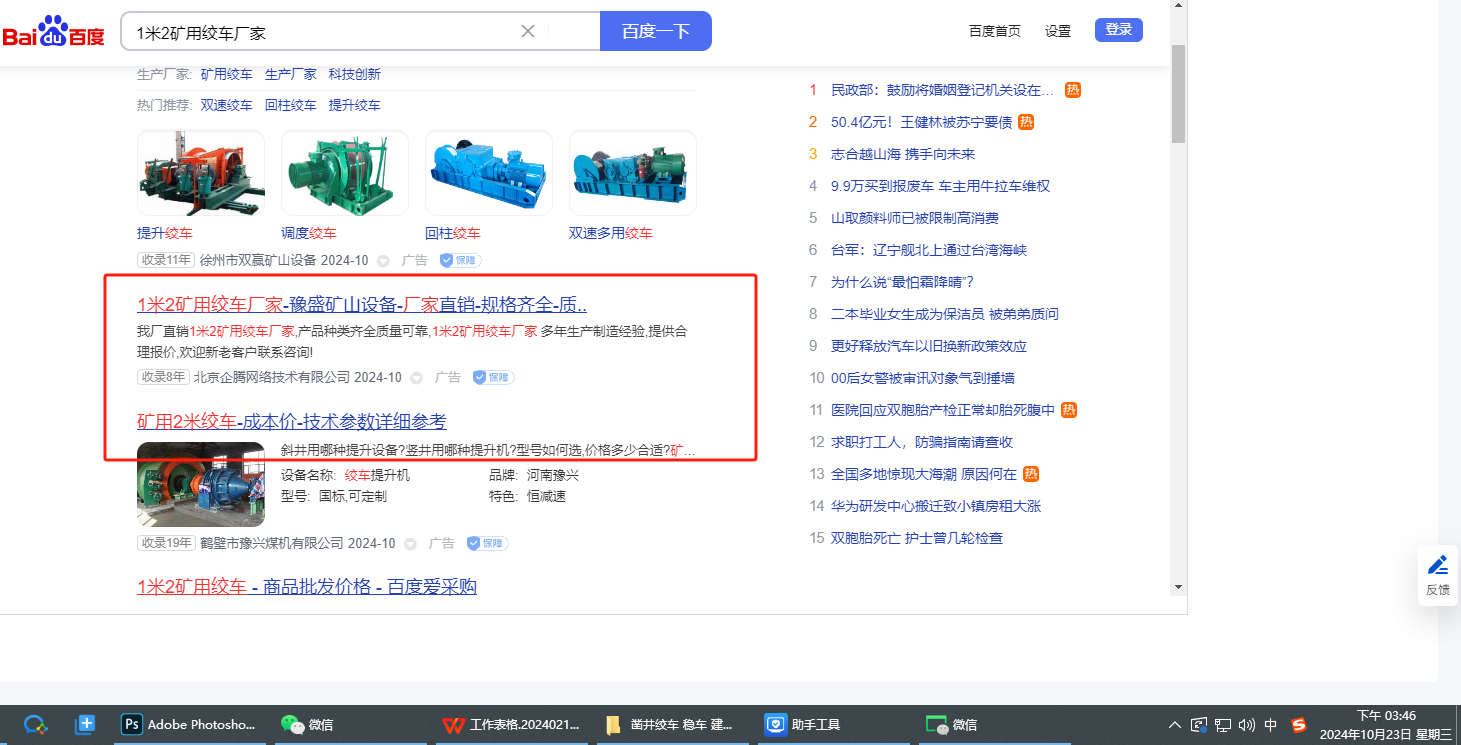Click the Baidu logo
Viewport: 1461px width, 745px height.
53,31
